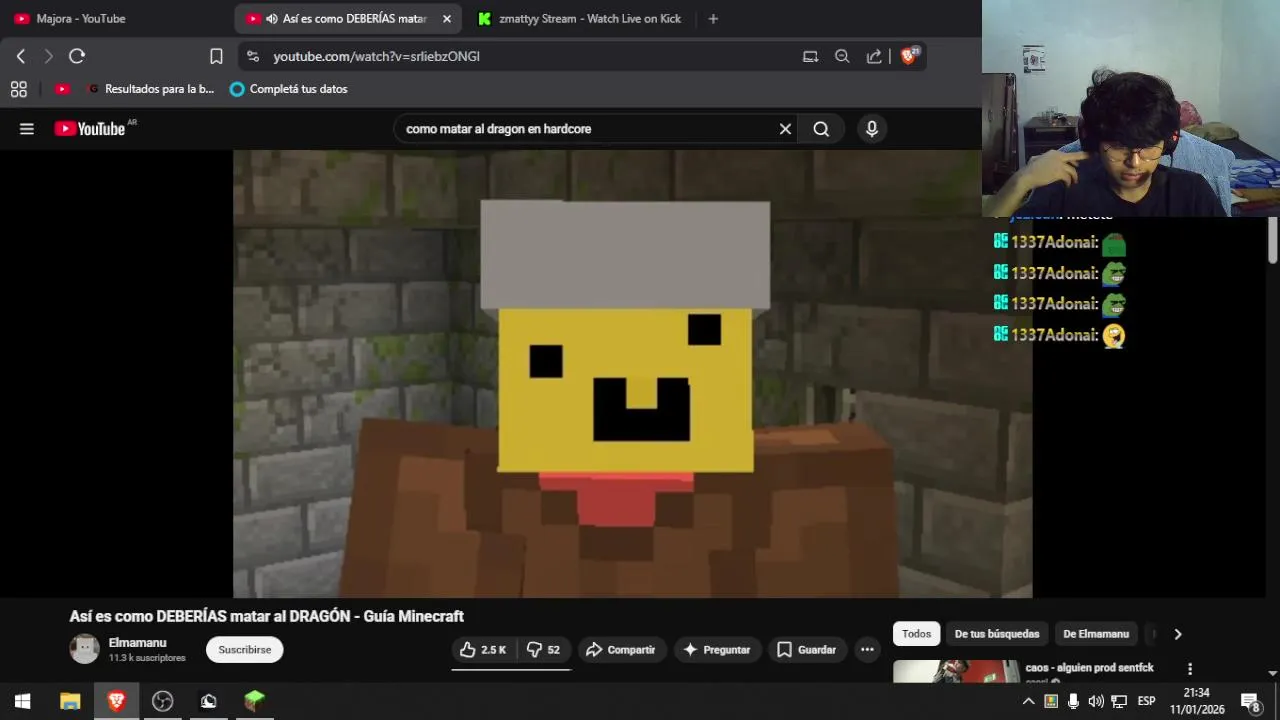Like the video showing 2.5 K

click(x=483, y=649)
